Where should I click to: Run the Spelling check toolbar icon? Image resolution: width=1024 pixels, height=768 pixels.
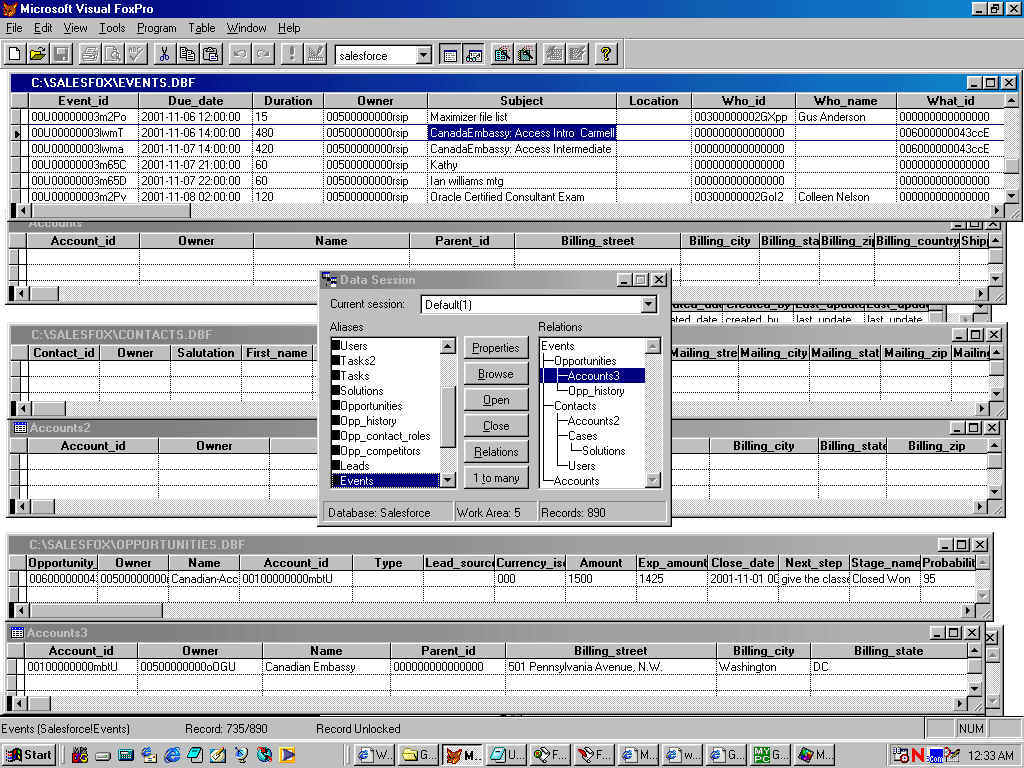[x=136, y=54]
